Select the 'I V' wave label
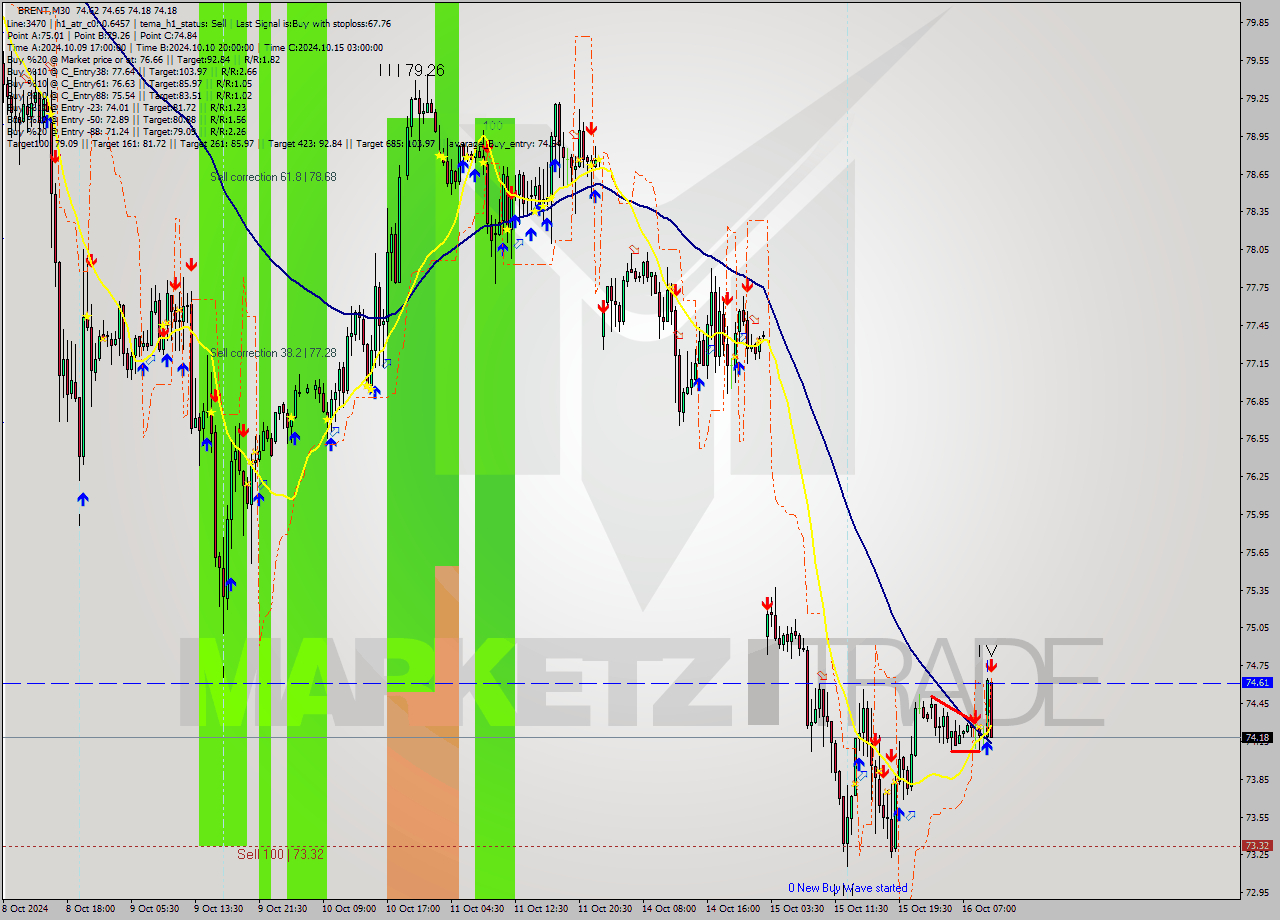Viewport: 1280px width, 920px height. (x=987, y=650)
